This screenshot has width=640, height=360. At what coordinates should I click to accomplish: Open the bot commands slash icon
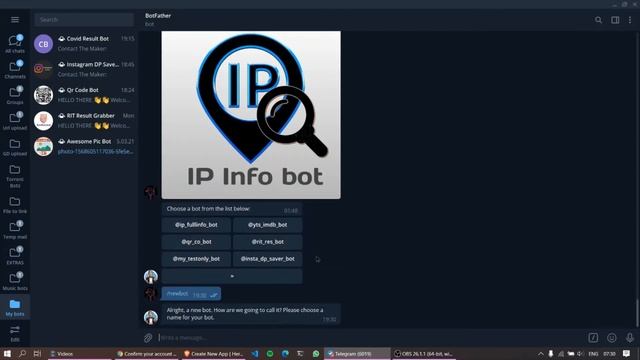click(593, 338)
